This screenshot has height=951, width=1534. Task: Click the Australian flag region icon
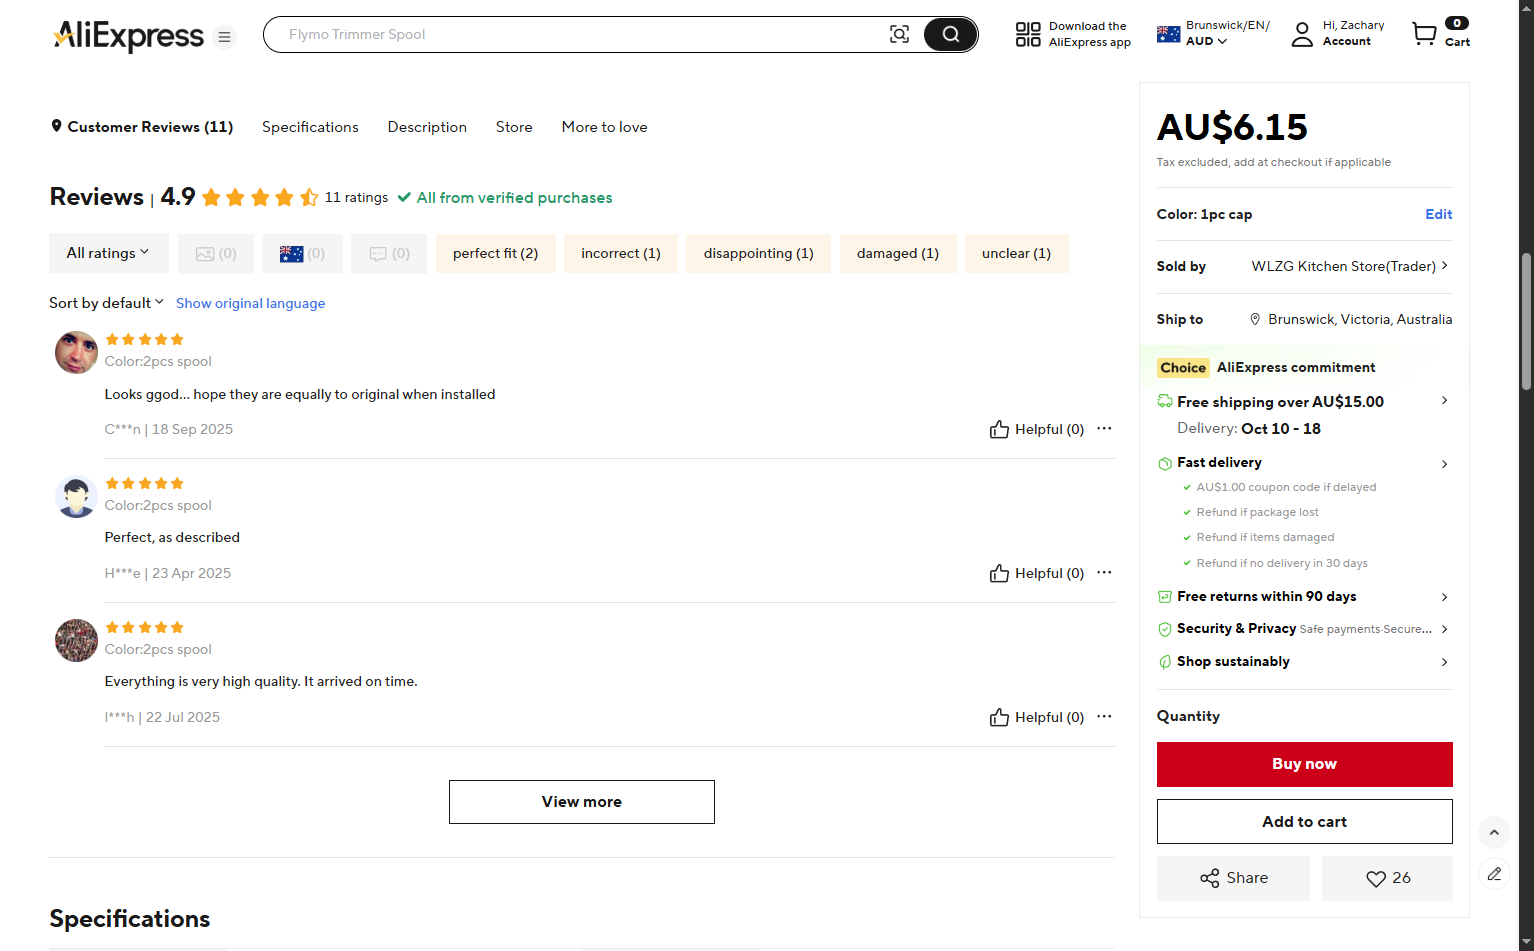click(1168, 34)
